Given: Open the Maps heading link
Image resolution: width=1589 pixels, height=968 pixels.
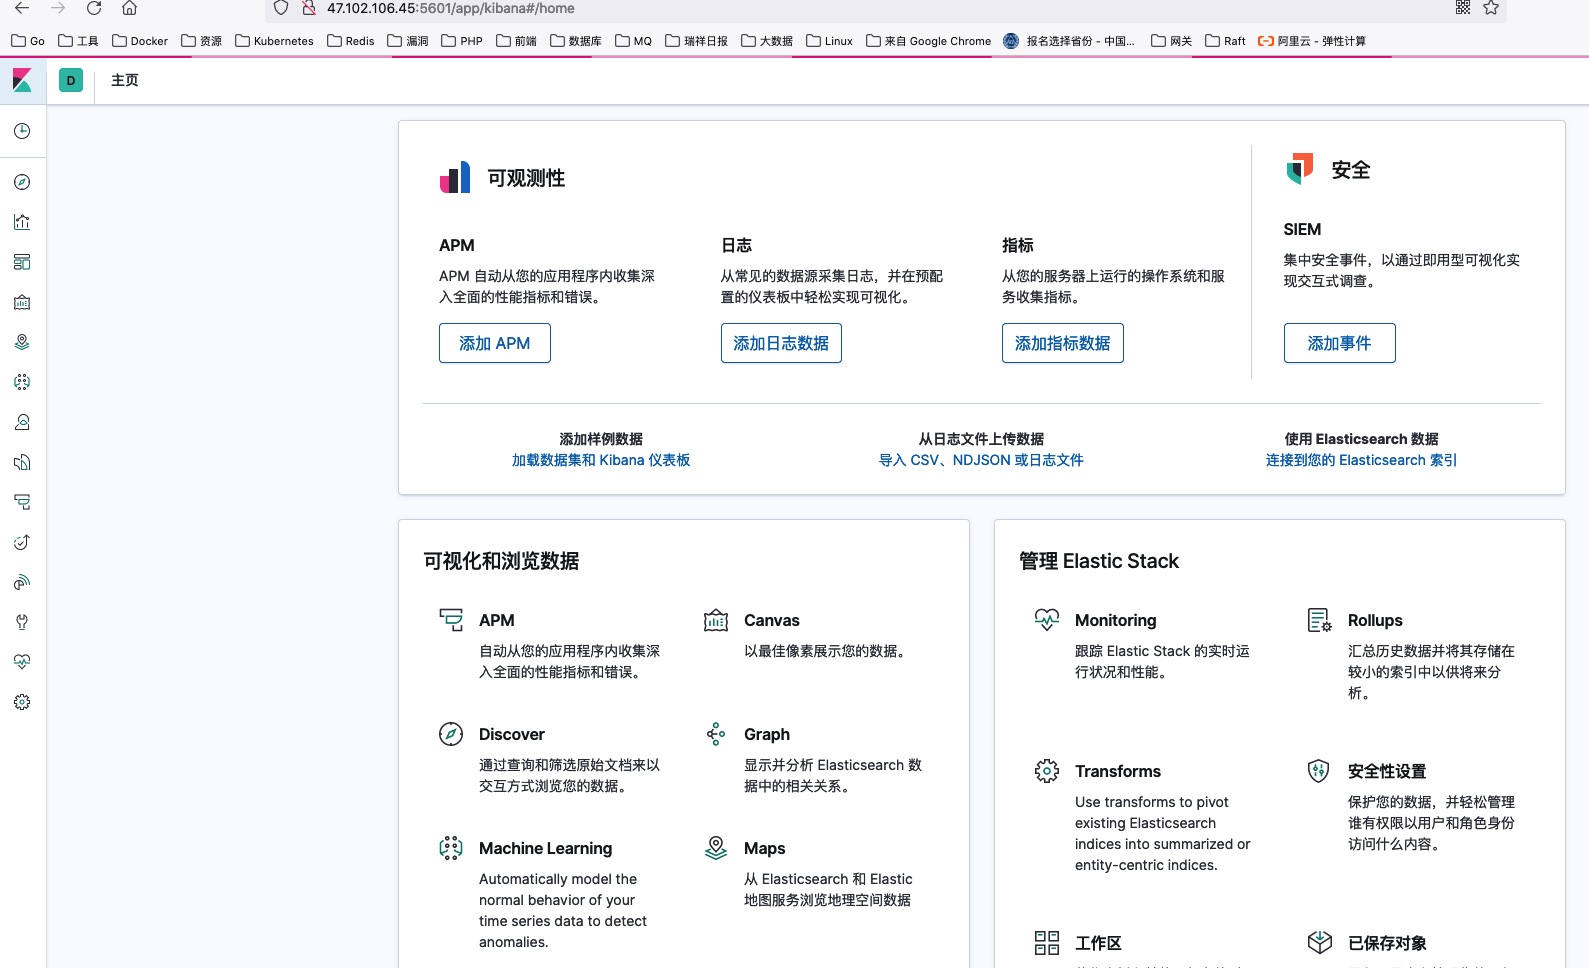Looking at the screenshot, I should coord(765,848).
